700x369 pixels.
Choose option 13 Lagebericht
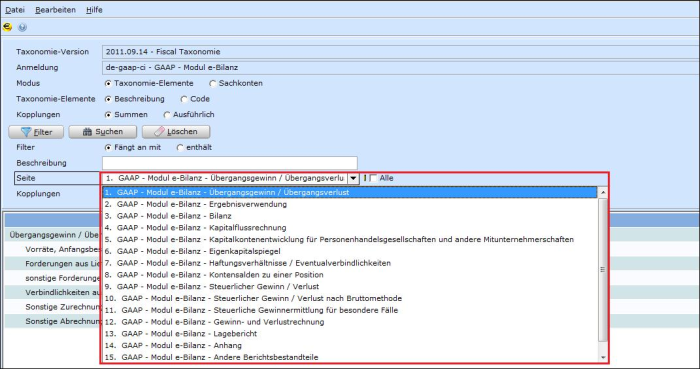click(x=350, y=334)
